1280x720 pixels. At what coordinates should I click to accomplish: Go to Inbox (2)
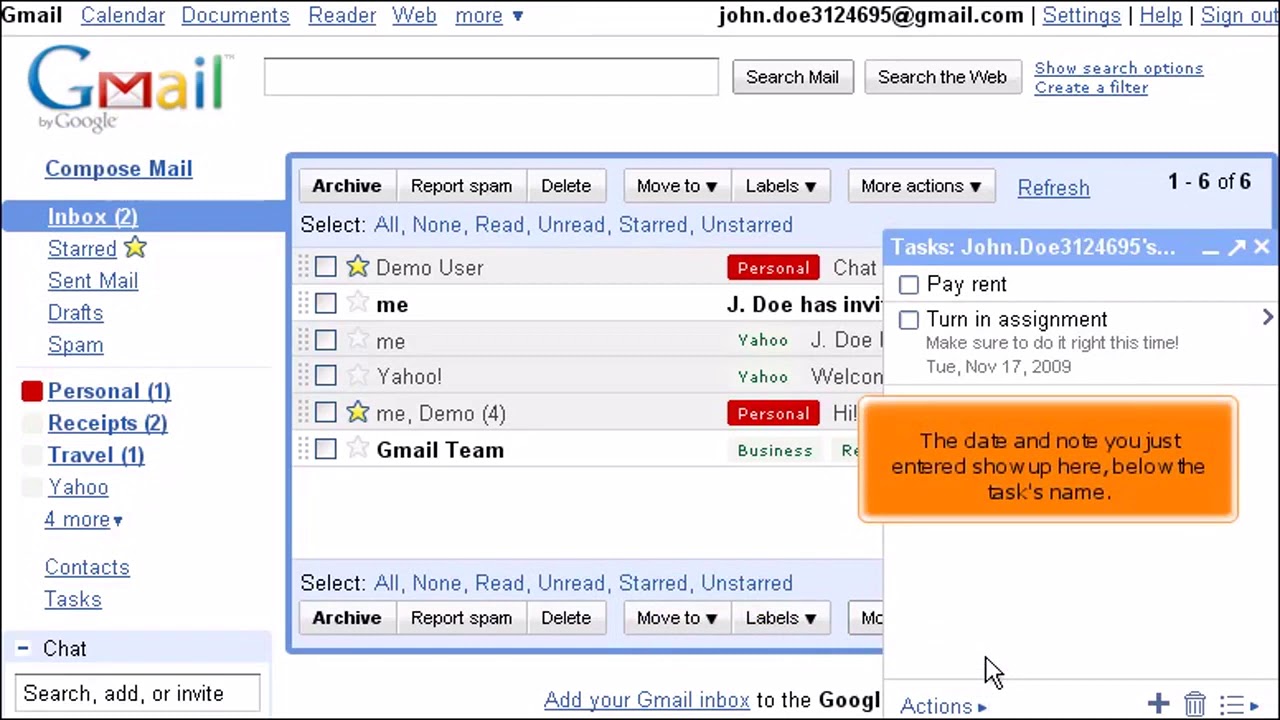pyautogui.click(x=93, y=216)
